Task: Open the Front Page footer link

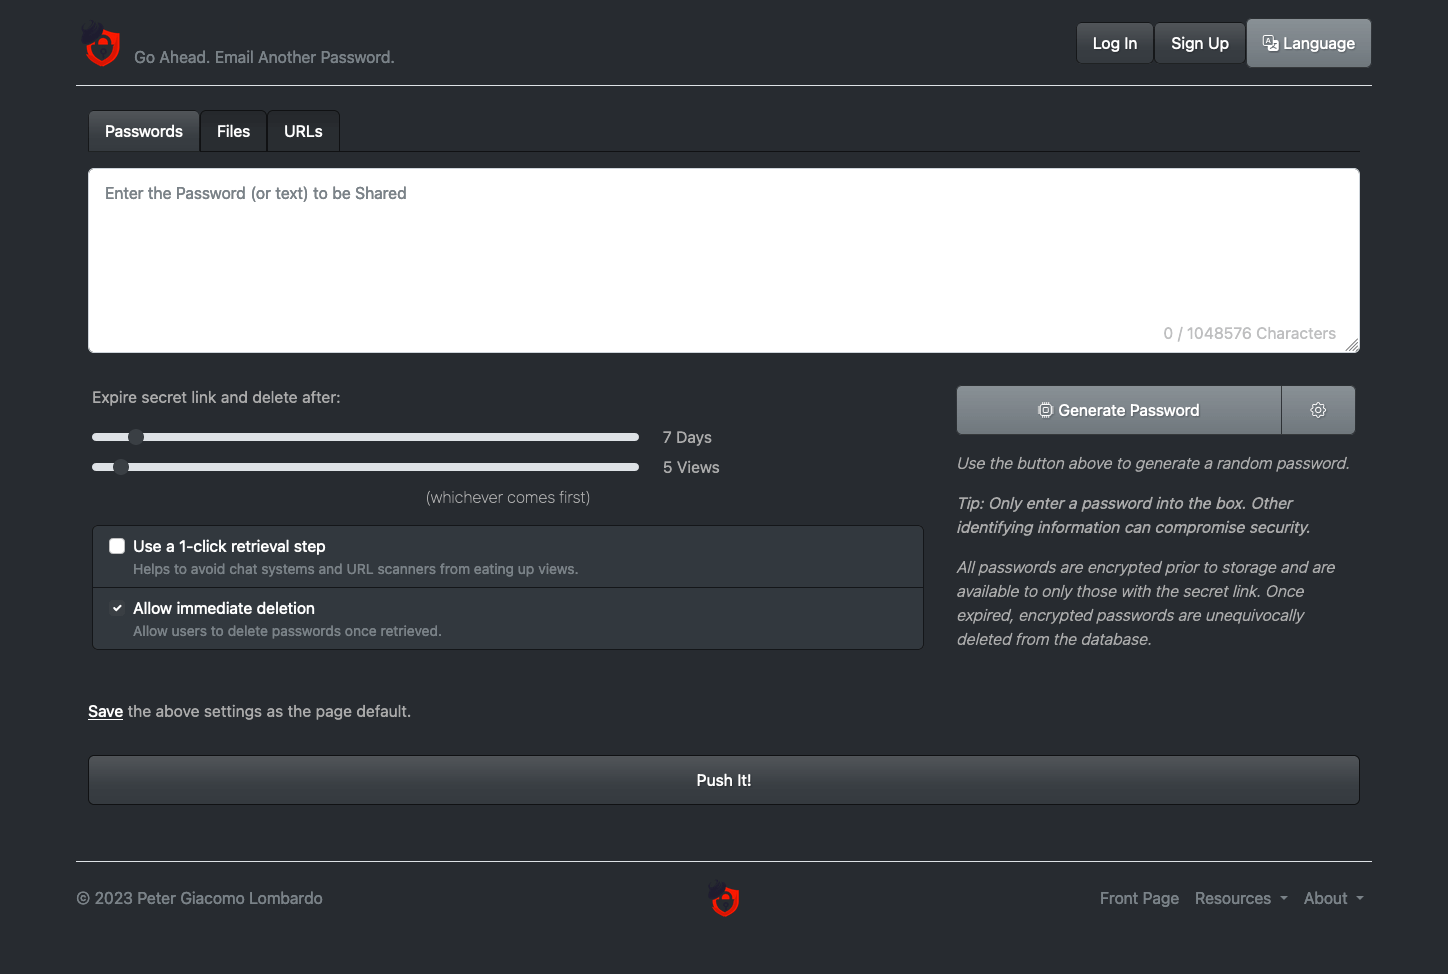Action: coord(1139,898)
